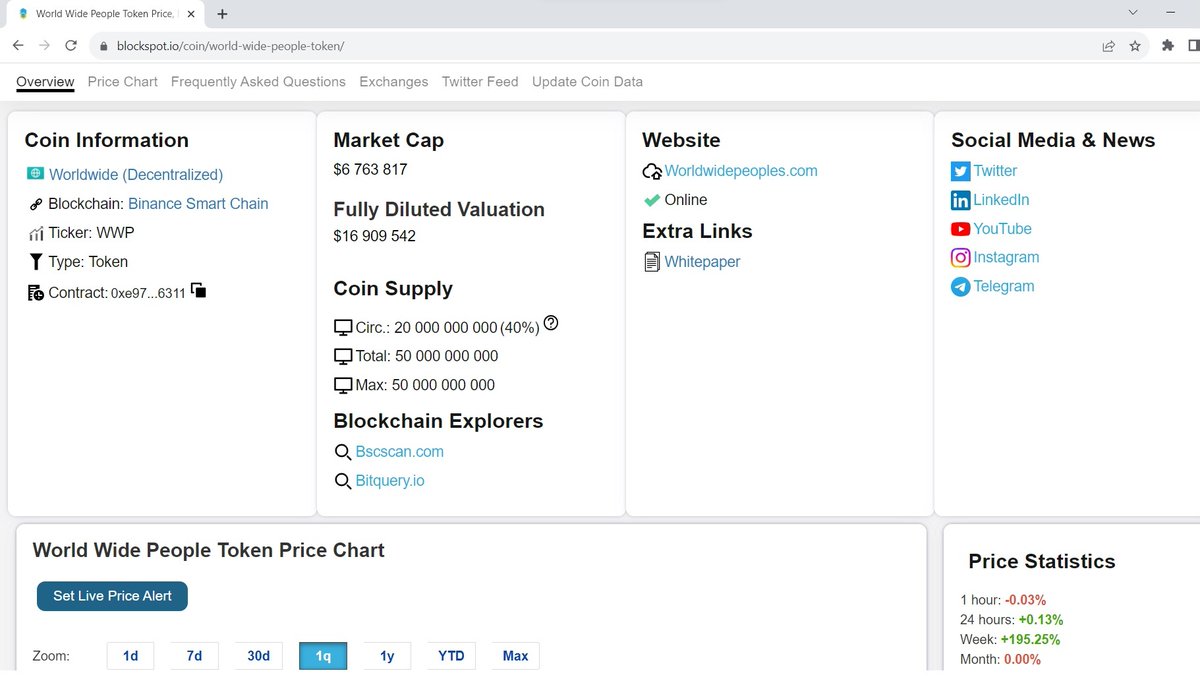Click the site padlock icon in address bar
The width and height of the screenshot is (1200, 677).
coord(102,47)
